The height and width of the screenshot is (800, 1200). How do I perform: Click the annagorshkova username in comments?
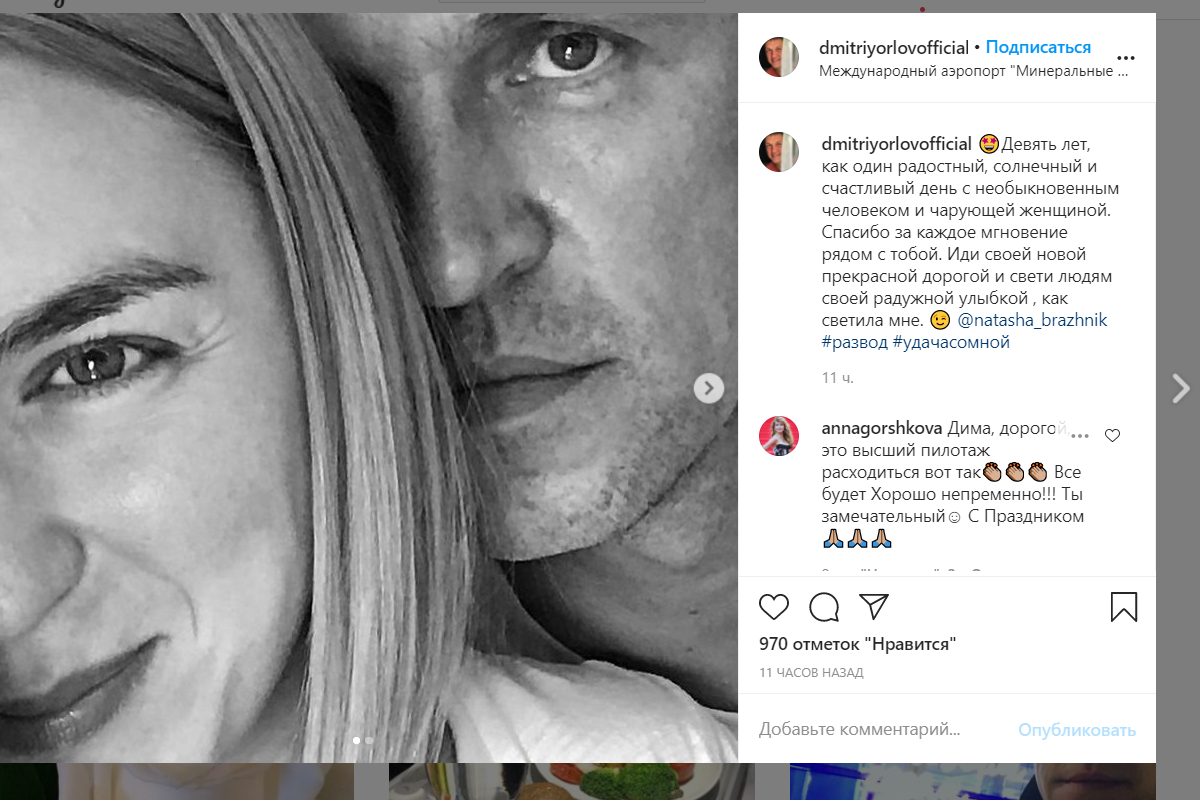[881, 428]
